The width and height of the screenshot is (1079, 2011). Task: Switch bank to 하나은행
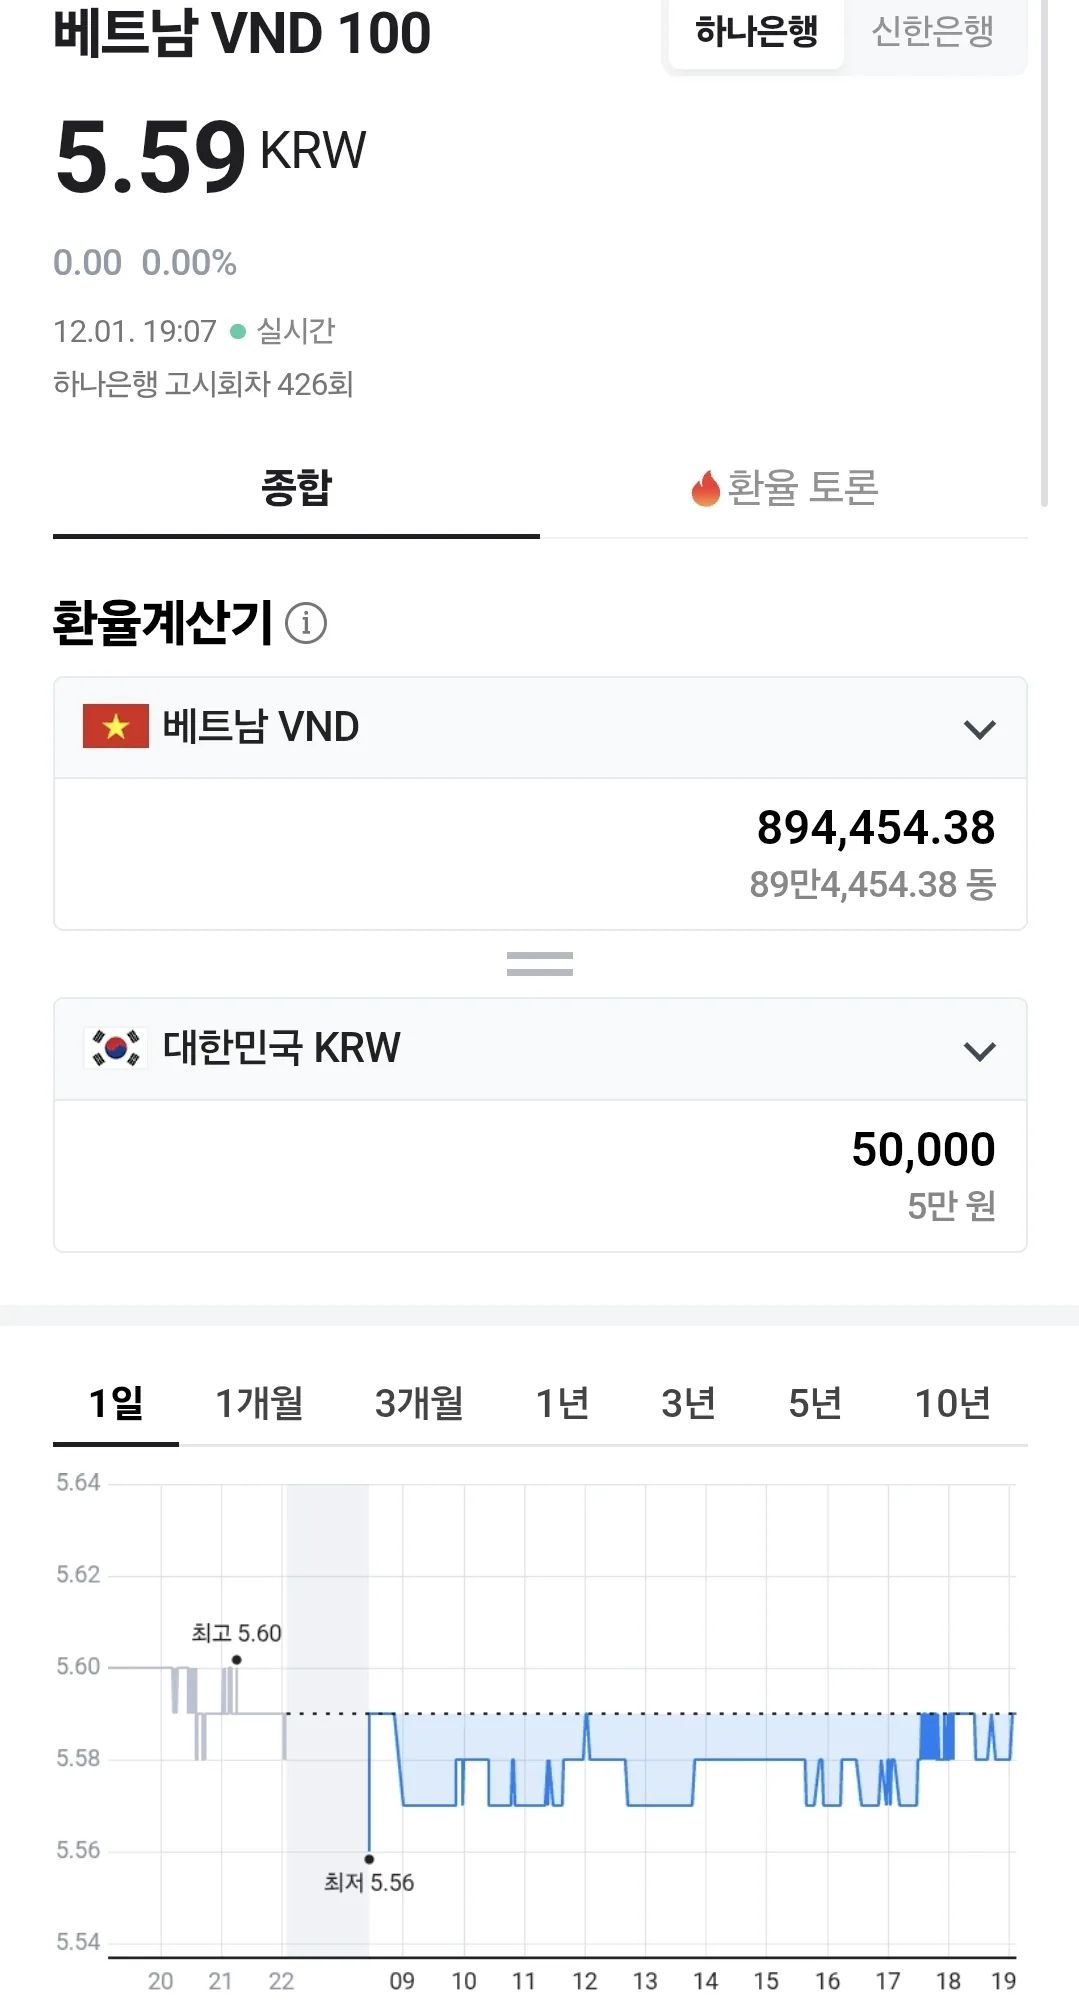click(x=756, y=33)
